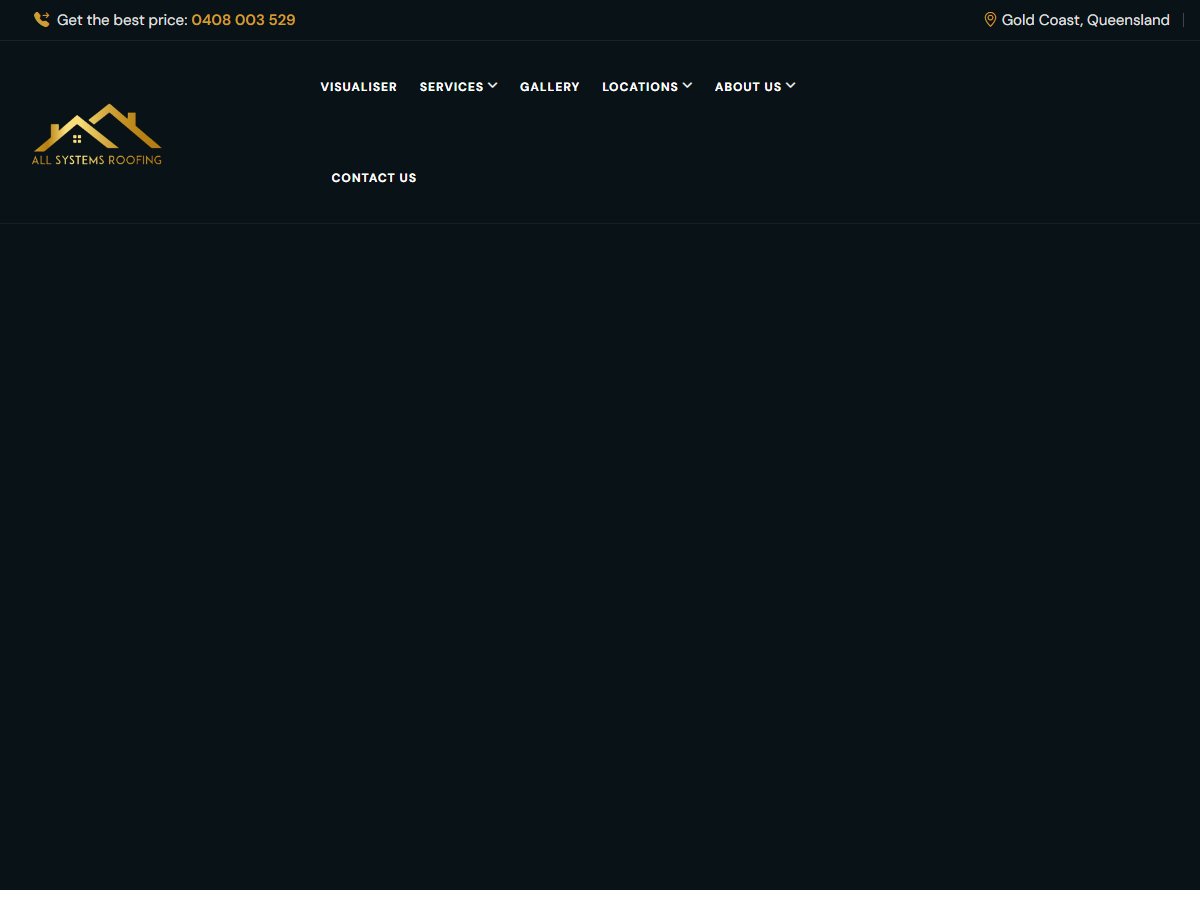Image resolution: width=1200 pixels, height=900 pixels.
Task: Open the Services menu item
Action: click(x=452, y=87)
